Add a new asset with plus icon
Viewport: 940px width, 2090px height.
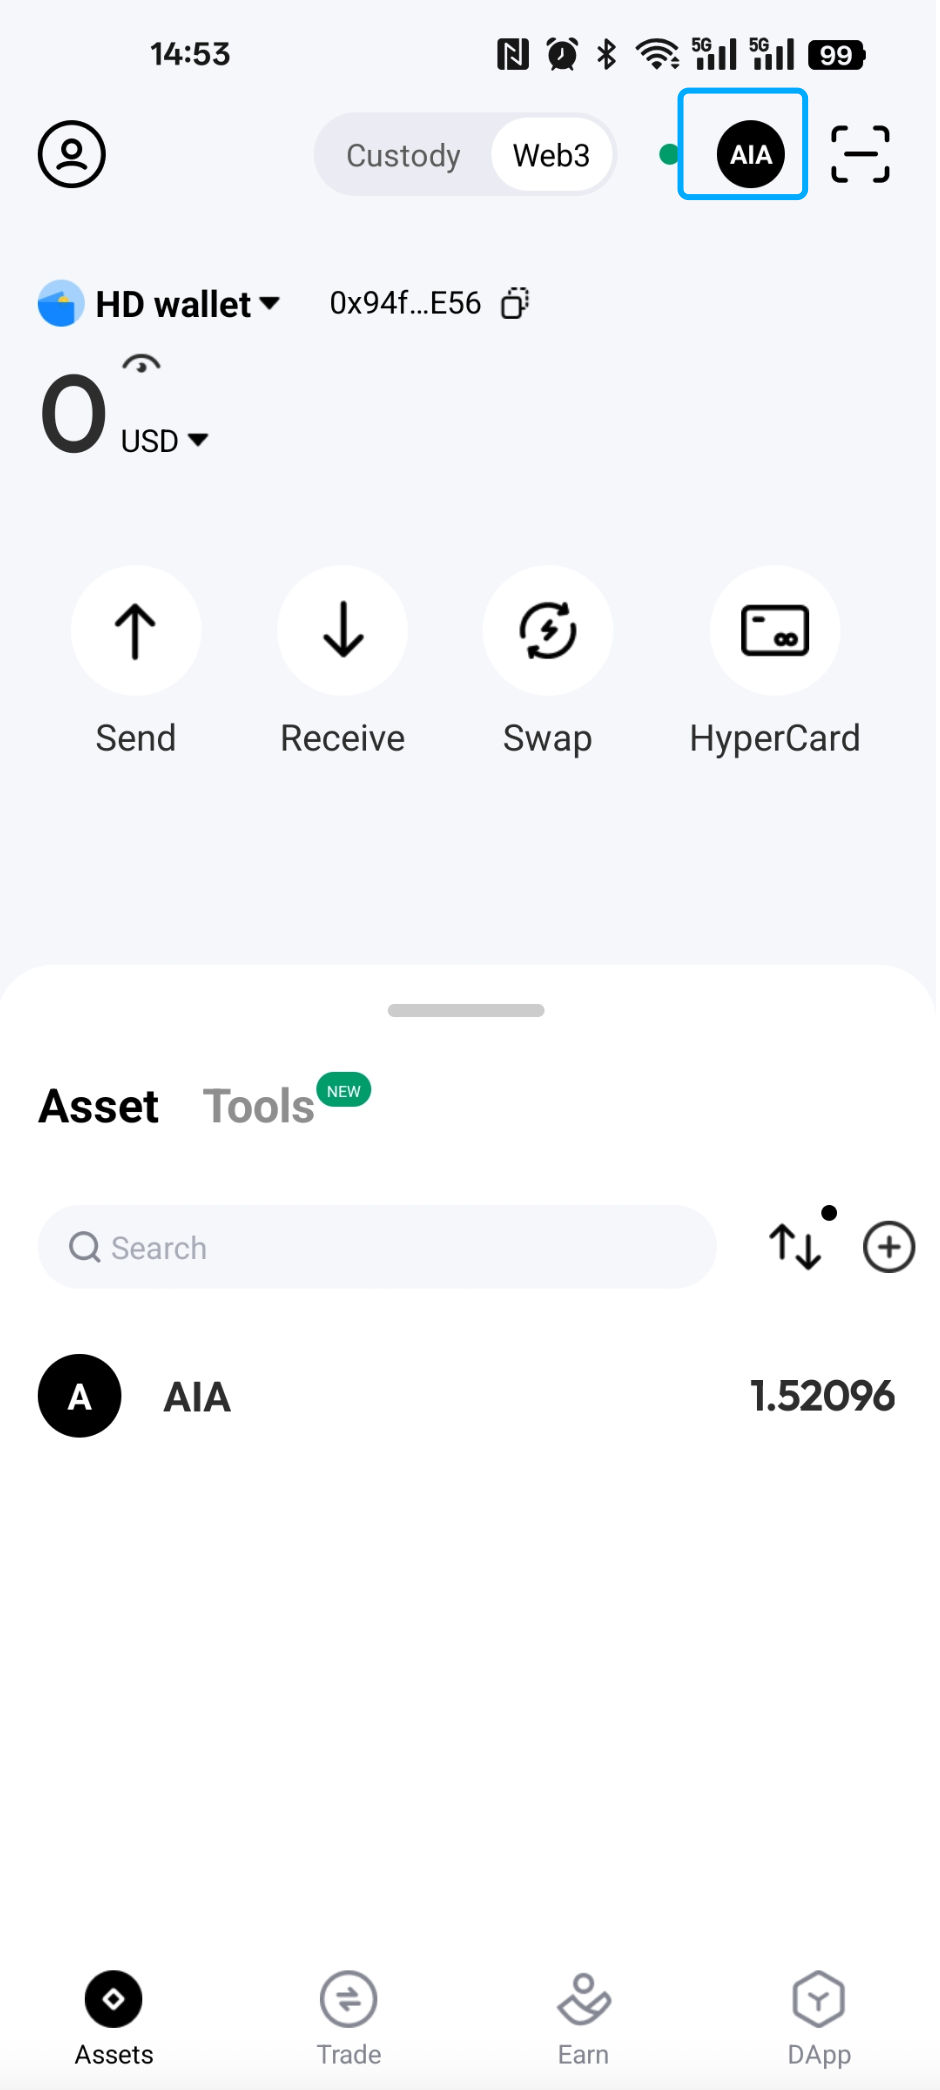pos(889,1247)
